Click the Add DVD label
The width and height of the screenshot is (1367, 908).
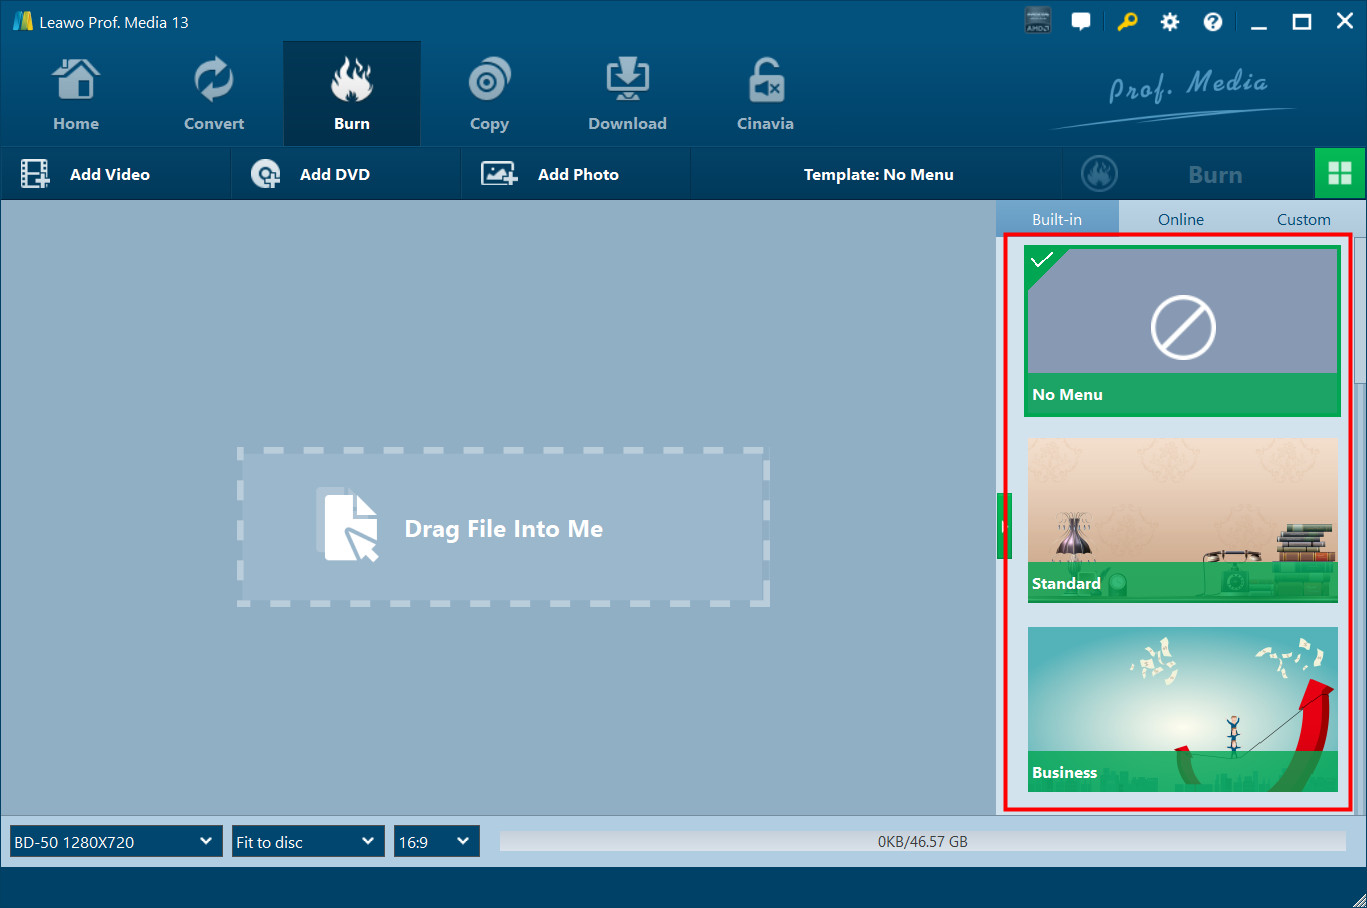(335, 174)
